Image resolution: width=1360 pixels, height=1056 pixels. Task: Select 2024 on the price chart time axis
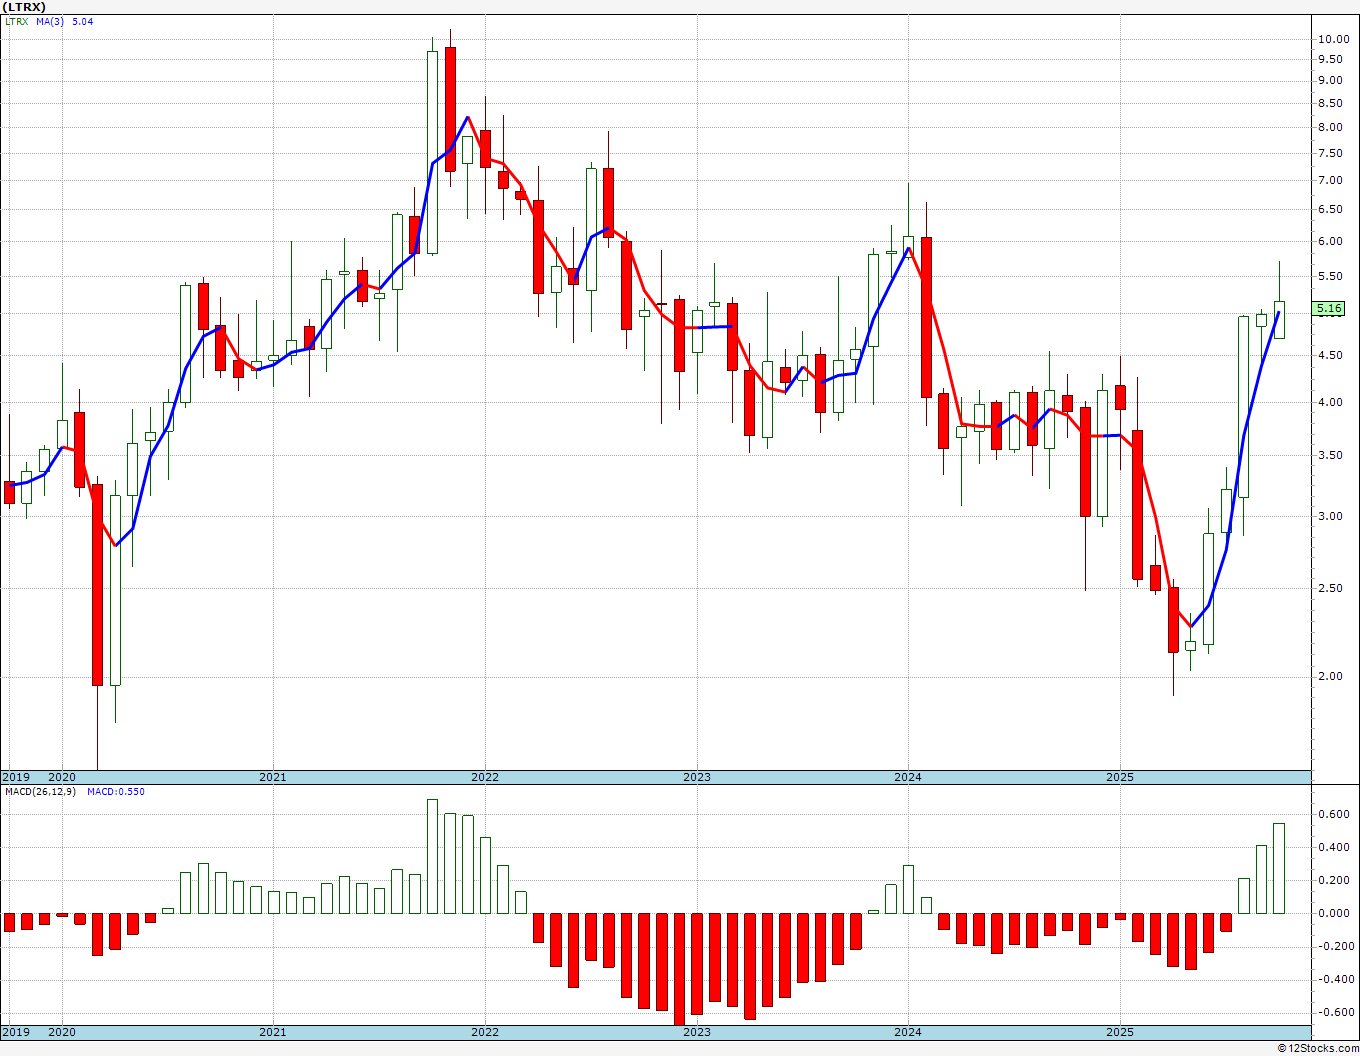tap(908, 777)
